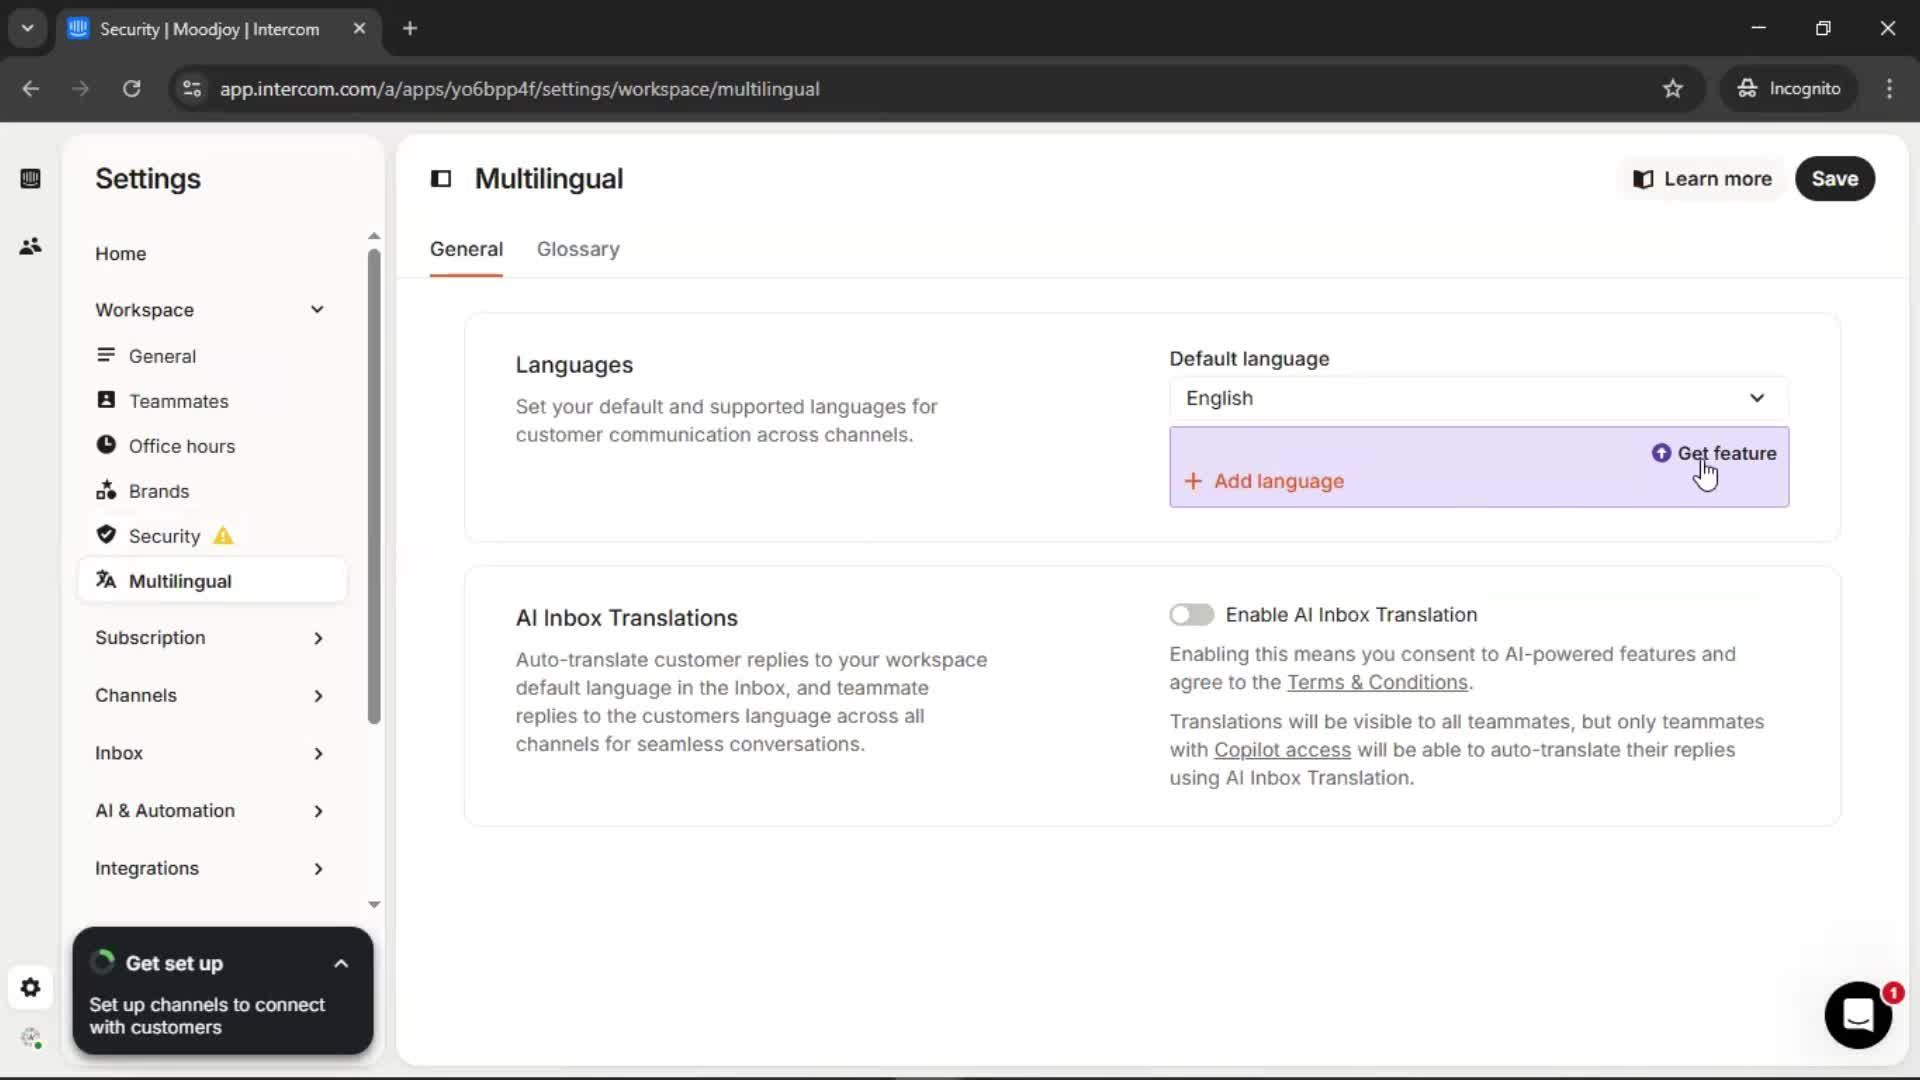1920x1080 pixels.
Task: Open the Default language English dropdown
Action: tap(1479, 398)
